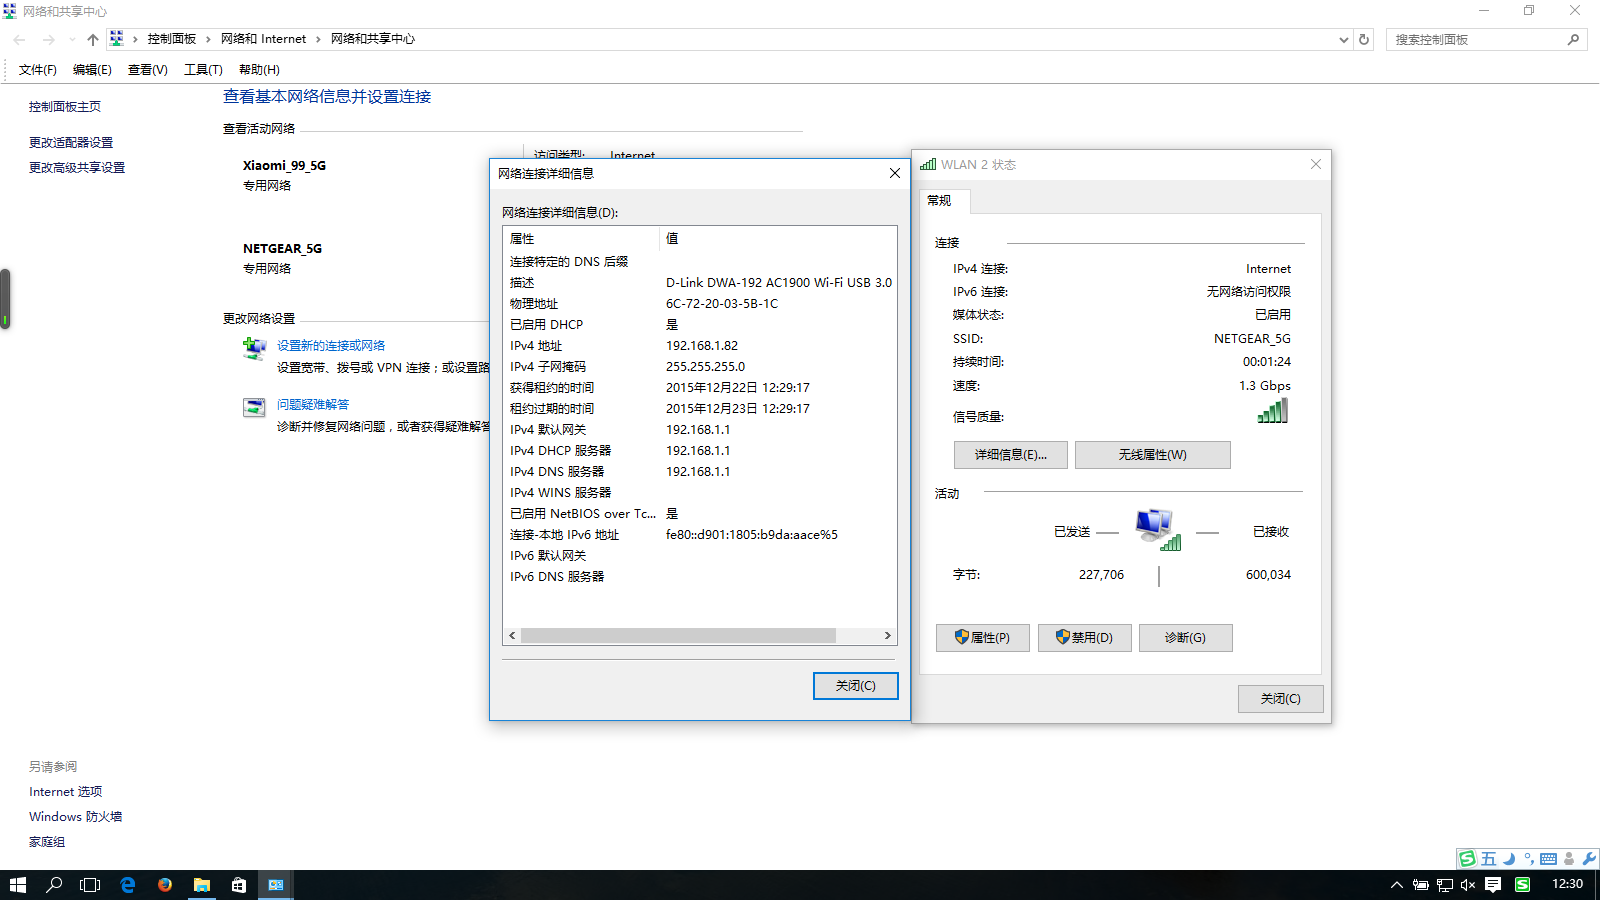Click 属性(P) button
This screenshot has width=1600, height=900.
click(983, 638)
